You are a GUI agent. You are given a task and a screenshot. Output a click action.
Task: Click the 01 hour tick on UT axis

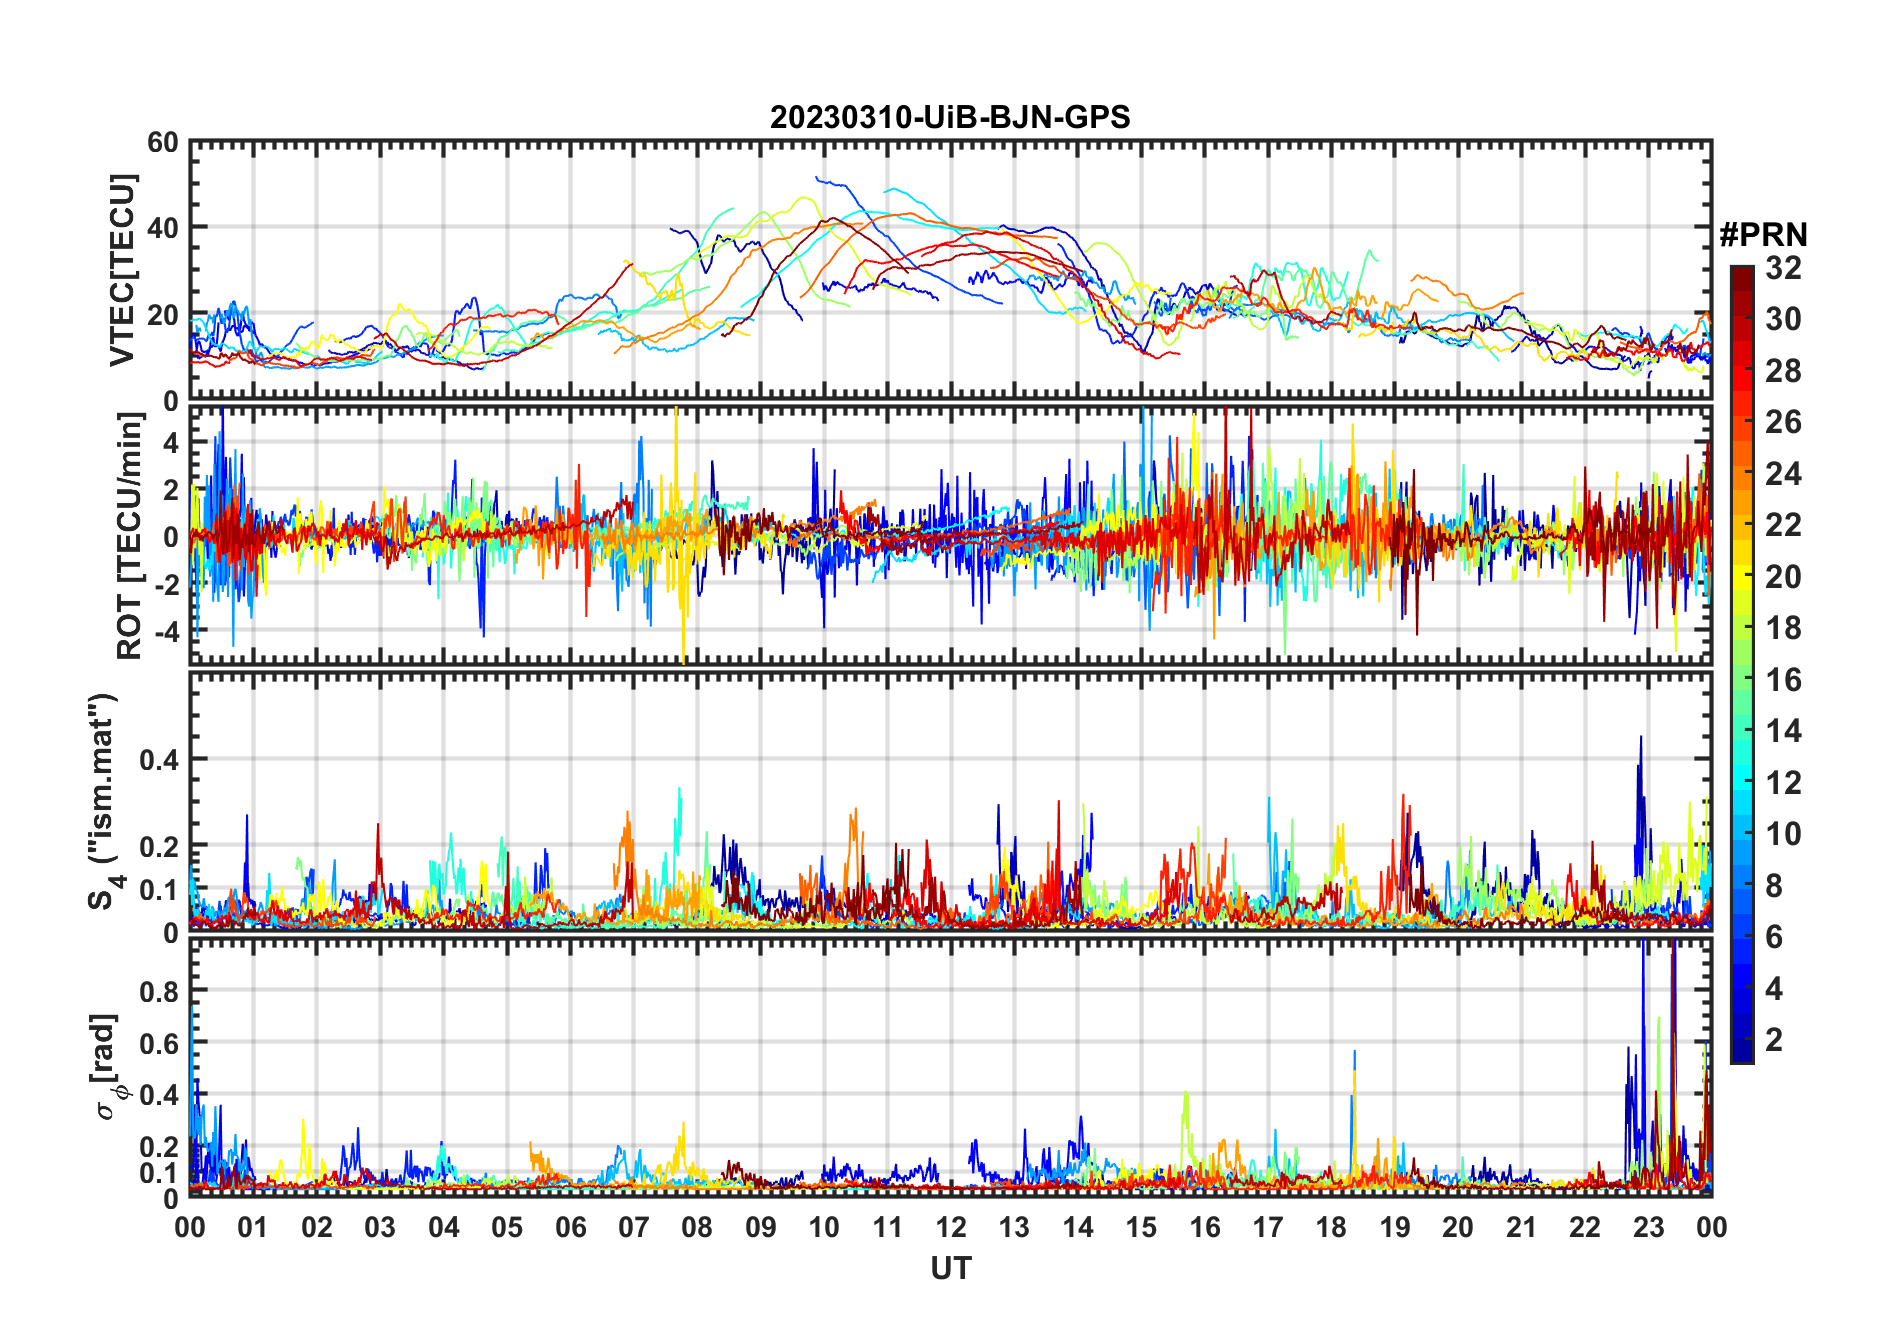coord(253,1228)
